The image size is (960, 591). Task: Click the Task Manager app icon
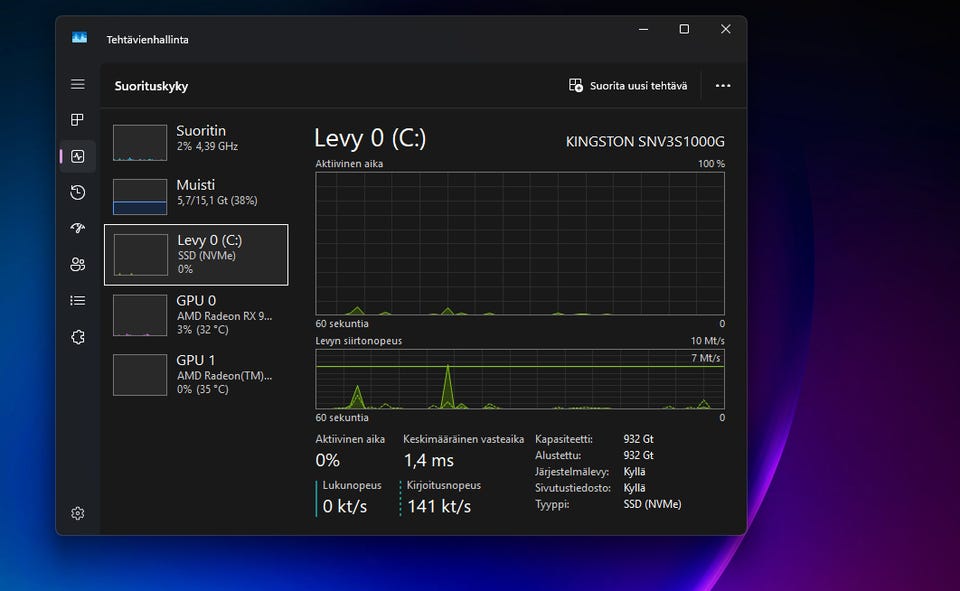[80, 38]
